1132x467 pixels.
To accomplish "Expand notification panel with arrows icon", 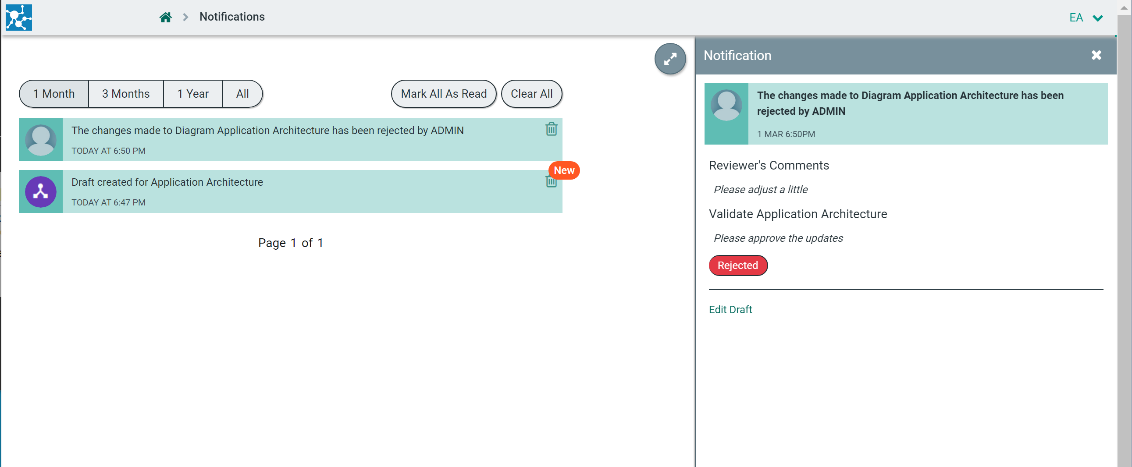I will tap(670, 59).
